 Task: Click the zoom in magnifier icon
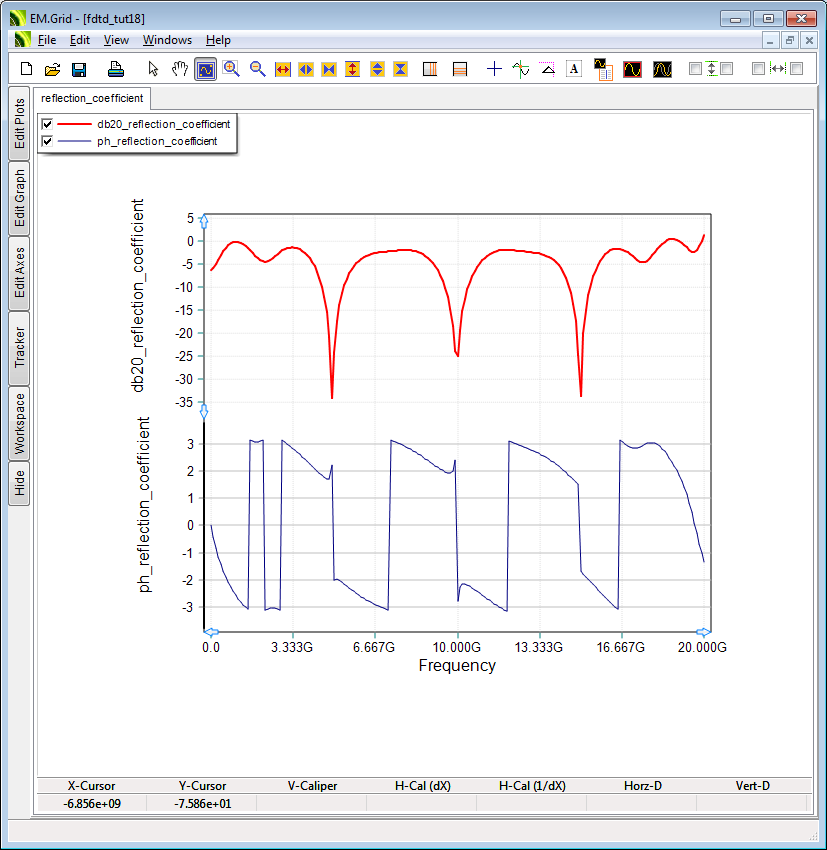click(x=232, y=69)
